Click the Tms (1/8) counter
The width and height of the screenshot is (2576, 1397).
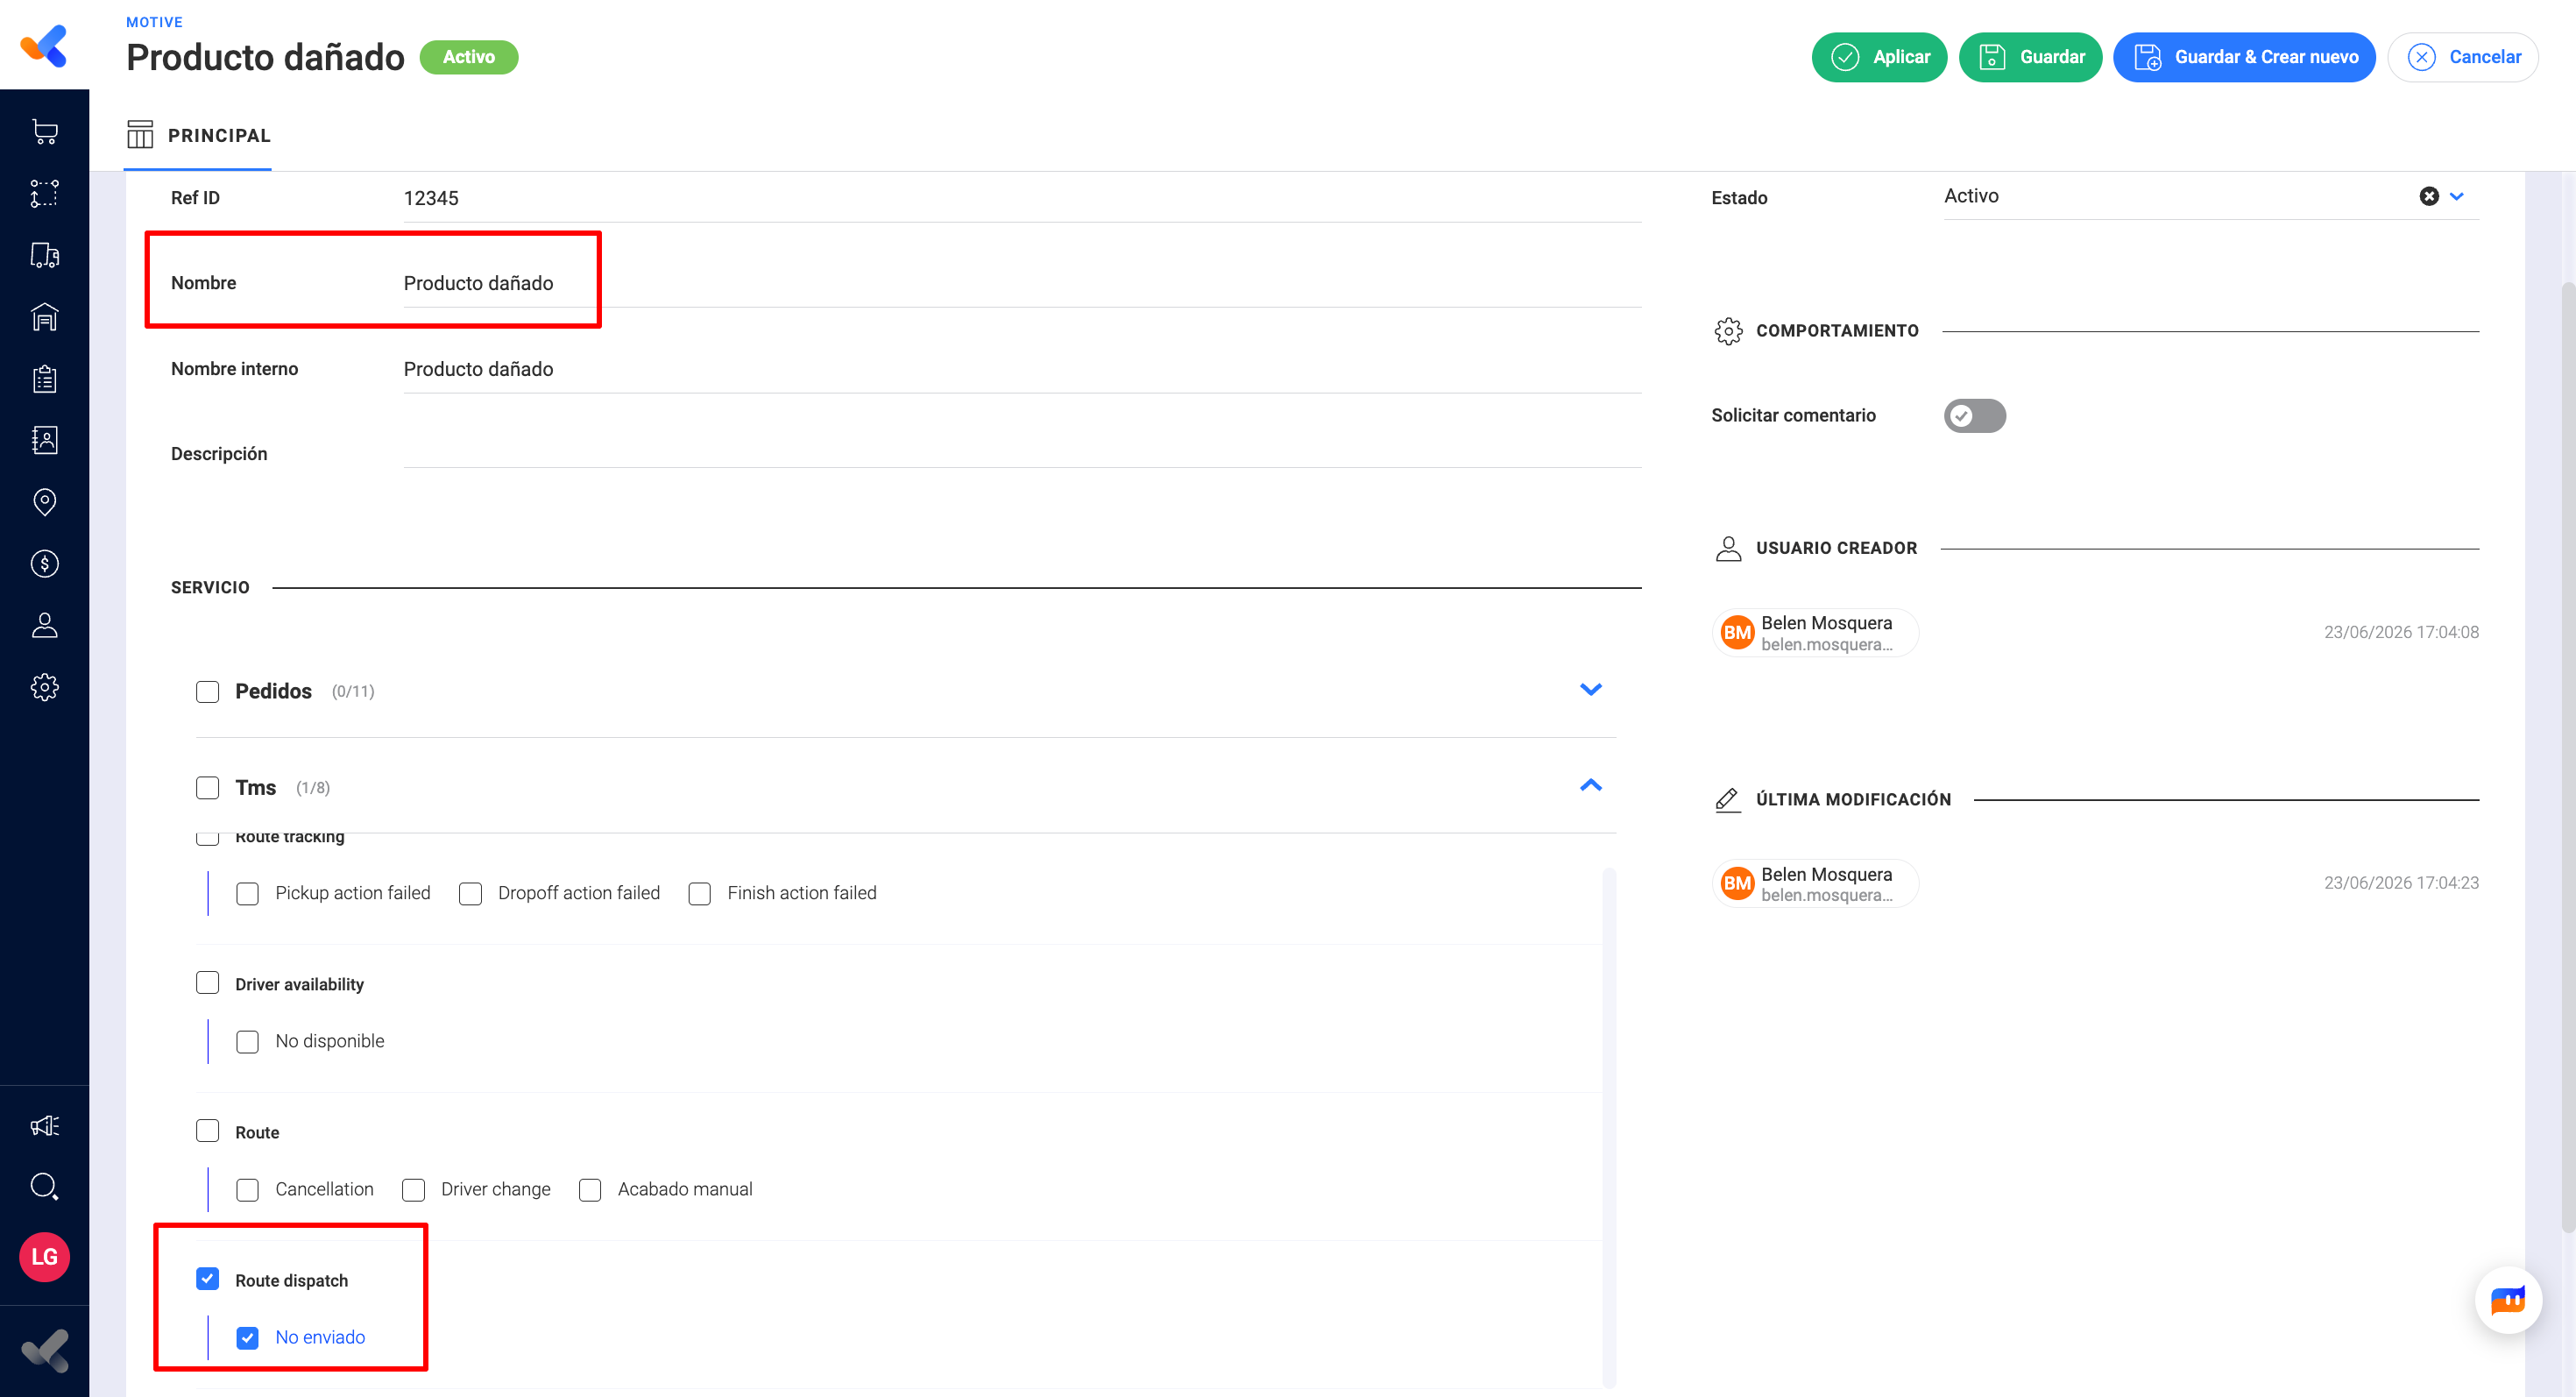point(313,788)
